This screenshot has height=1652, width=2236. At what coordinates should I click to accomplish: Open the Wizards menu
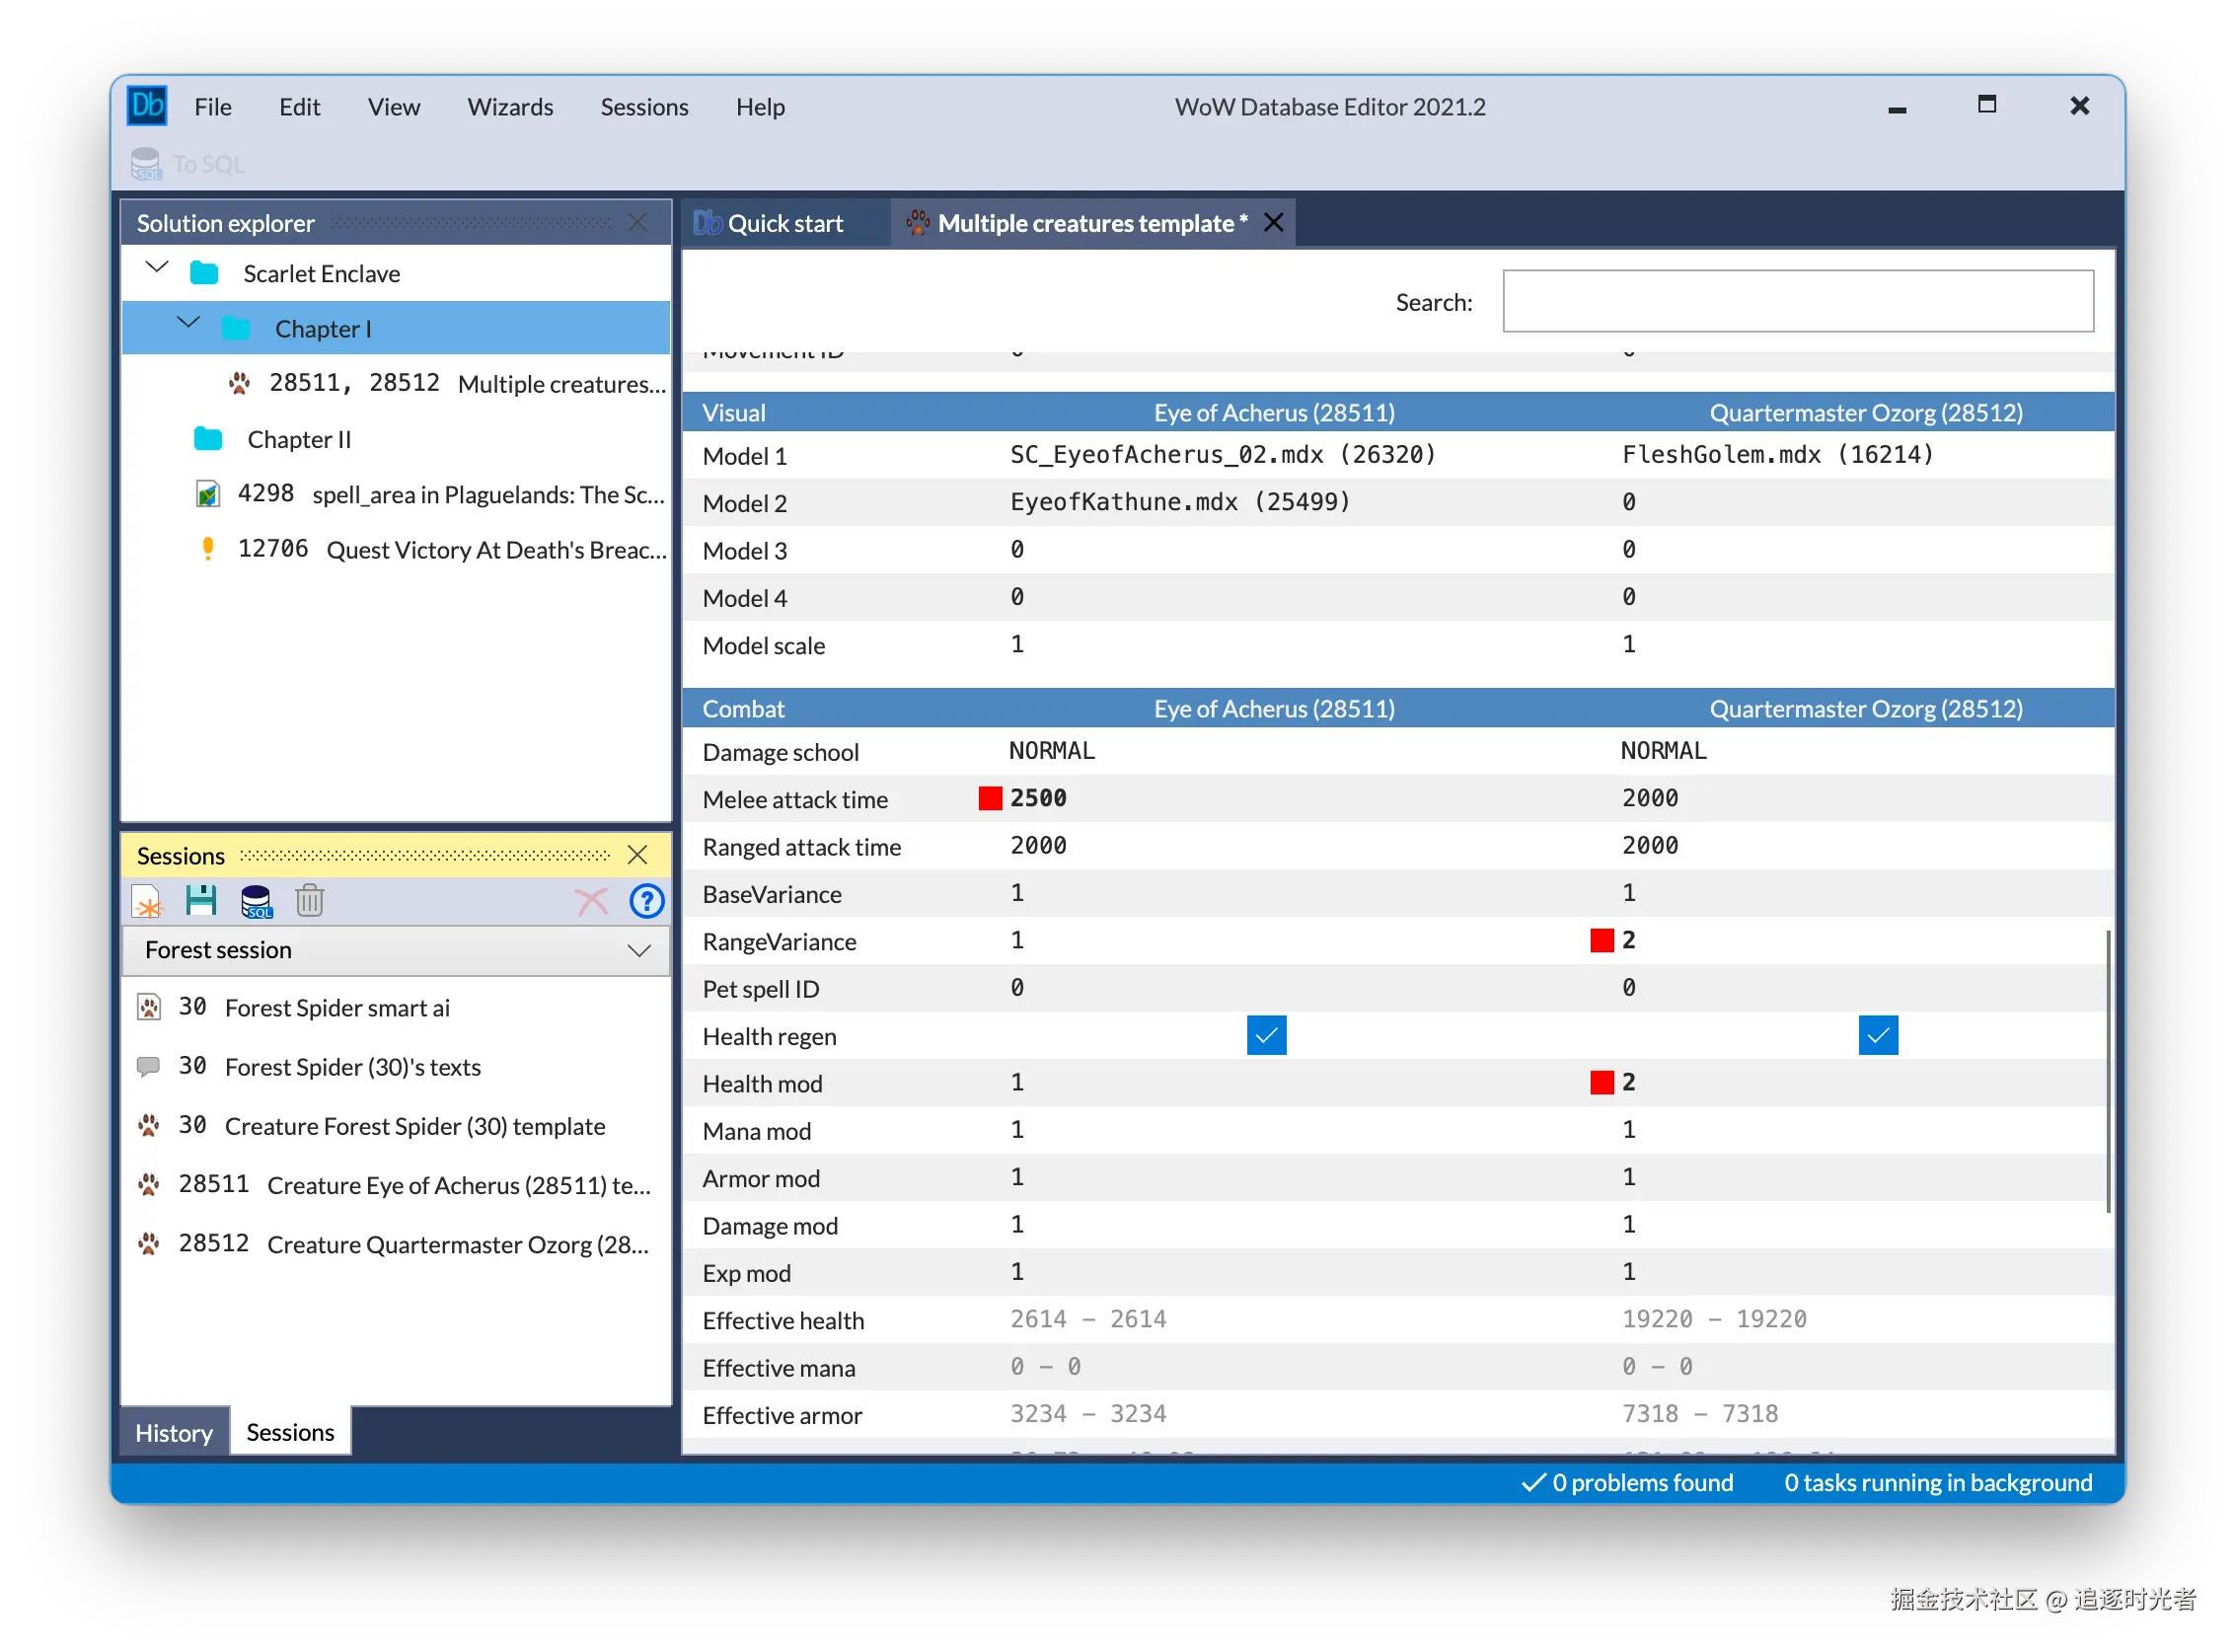[x=510, y=107]
